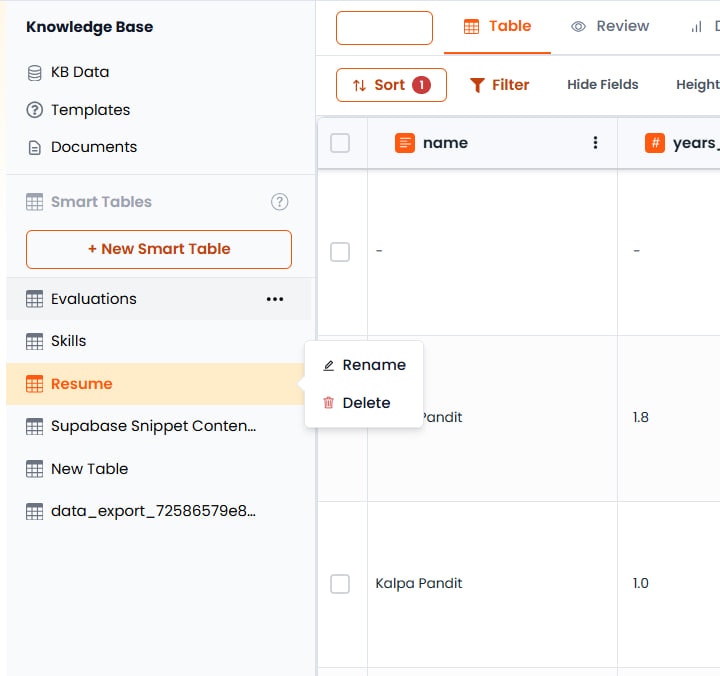This screenshot has height=676, width=720.
Task: Open name column three-dot menu
Action: pyautogui.click(x=595, y=143)
